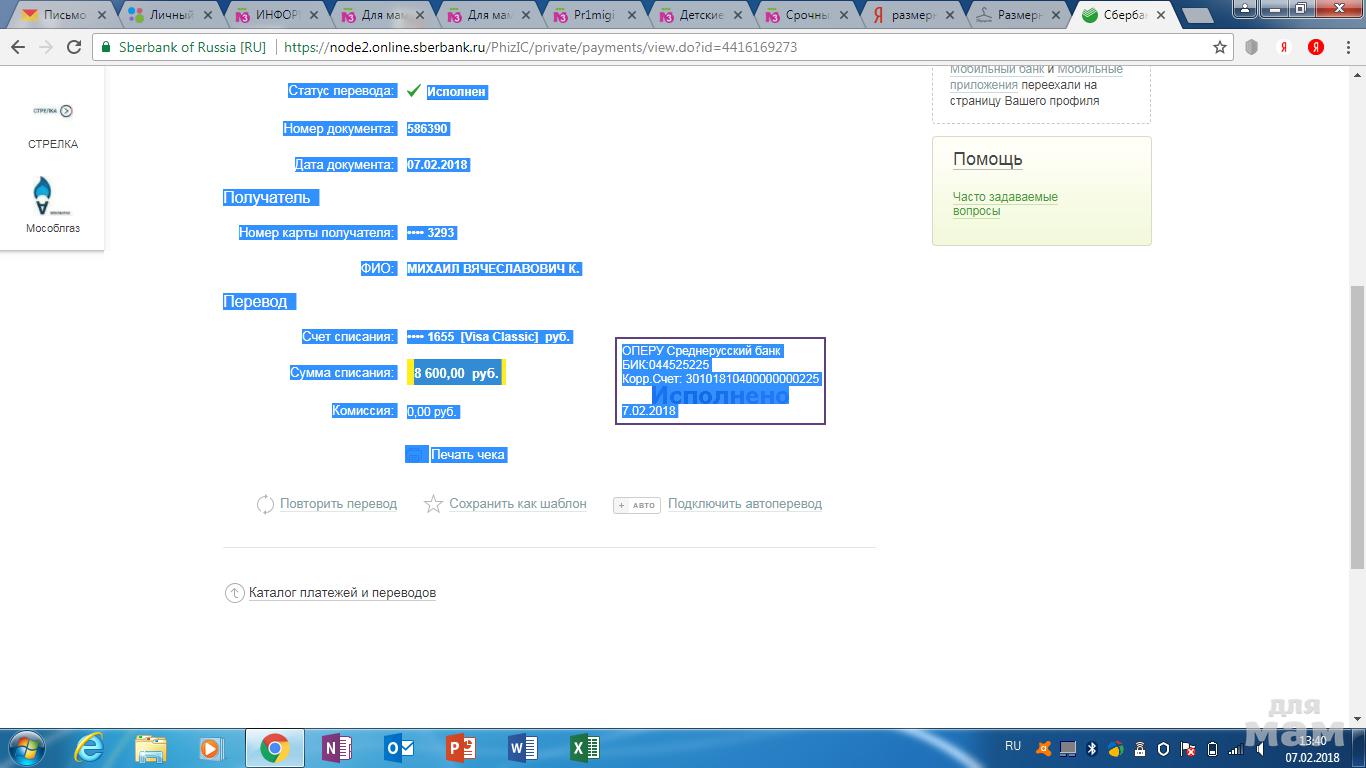Click the RU language indicator in the tray

coord(1013,746)
